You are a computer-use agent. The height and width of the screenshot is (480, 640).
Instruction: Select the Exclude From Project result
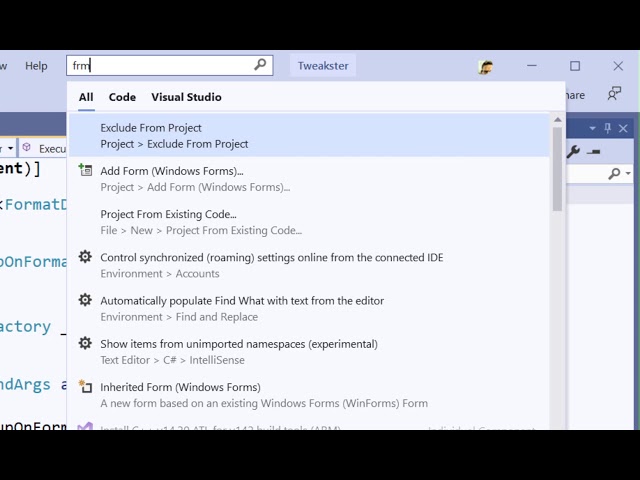click(x=309, y=136)
